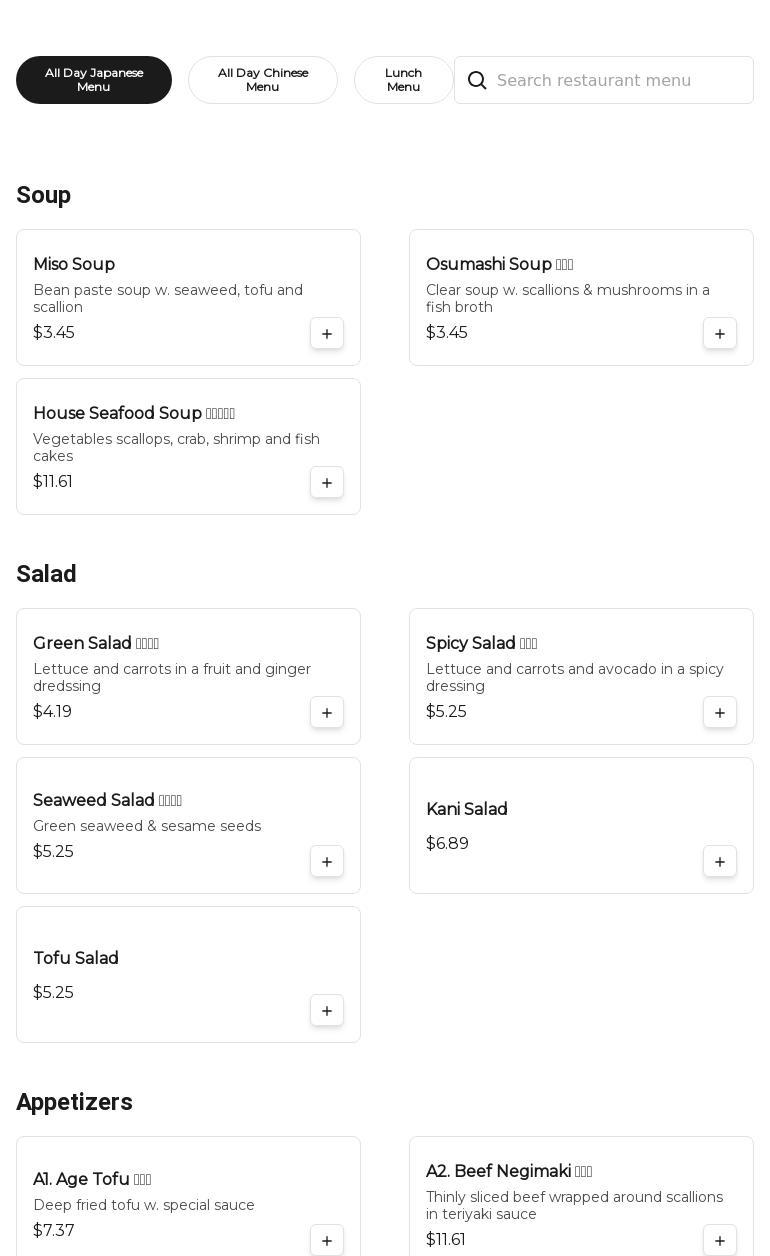Image resolution: width=770 pixels, height=1256 pixels.
Task: Add Spicy Salad to the order
Action: [720, 712]
